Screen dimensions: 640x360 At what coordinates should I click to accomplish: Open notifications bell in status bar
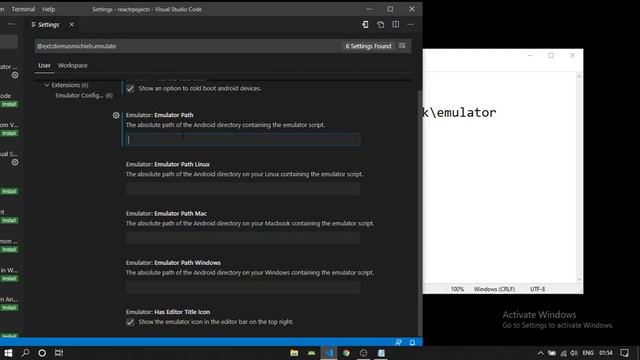click(x=412, y=342)
